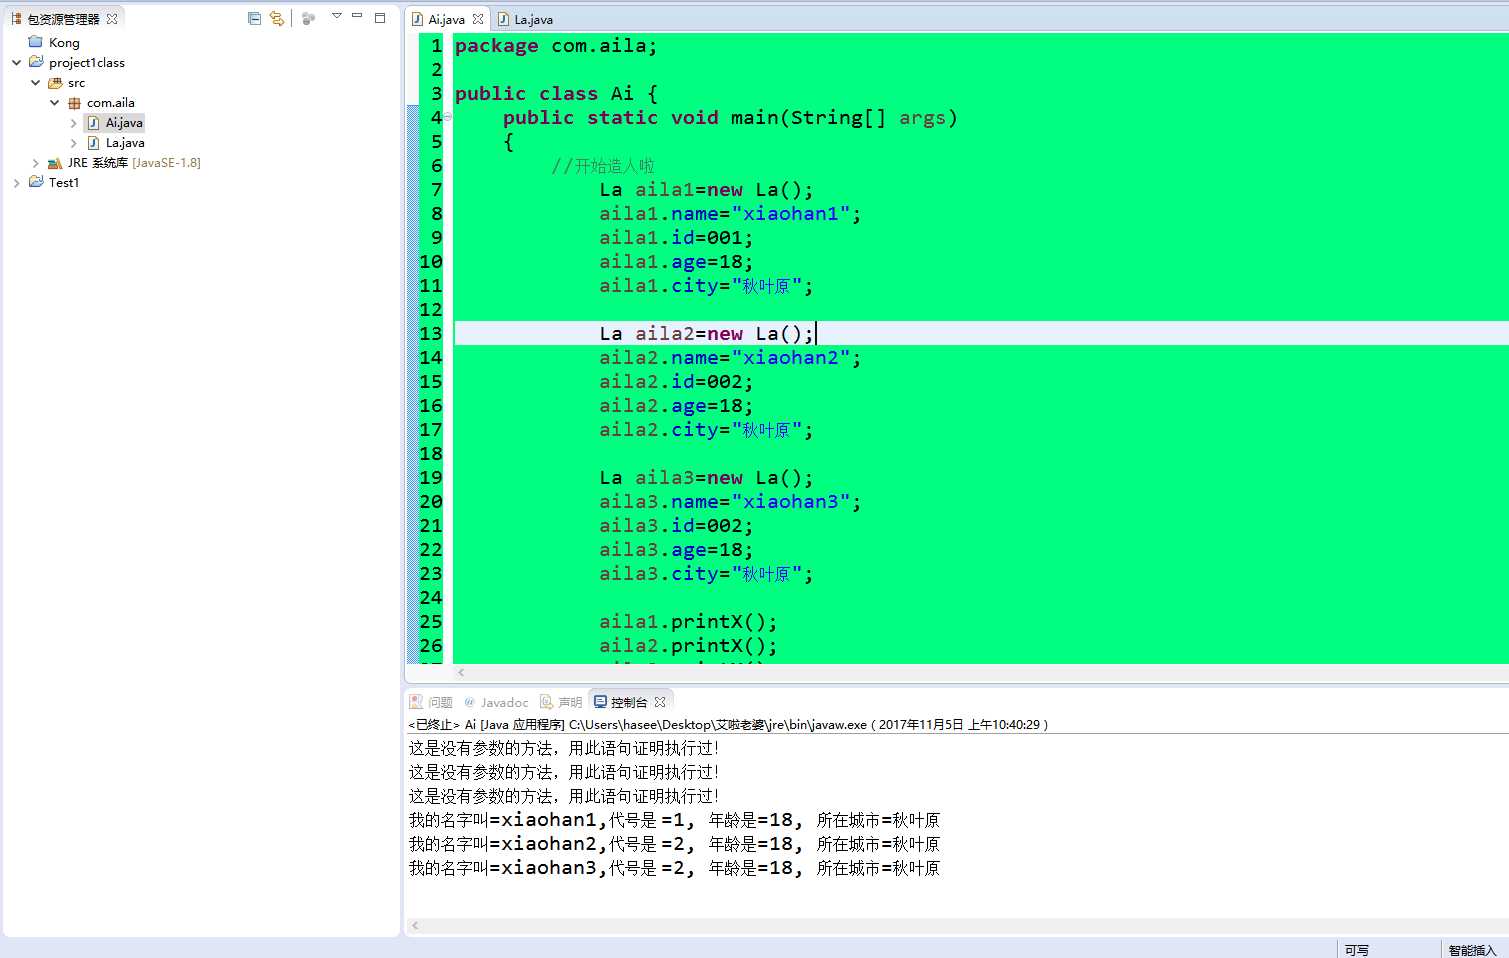Expand JRE 系统库 node
Viewport: 1509px width, 958px height.
click(35, 162)
